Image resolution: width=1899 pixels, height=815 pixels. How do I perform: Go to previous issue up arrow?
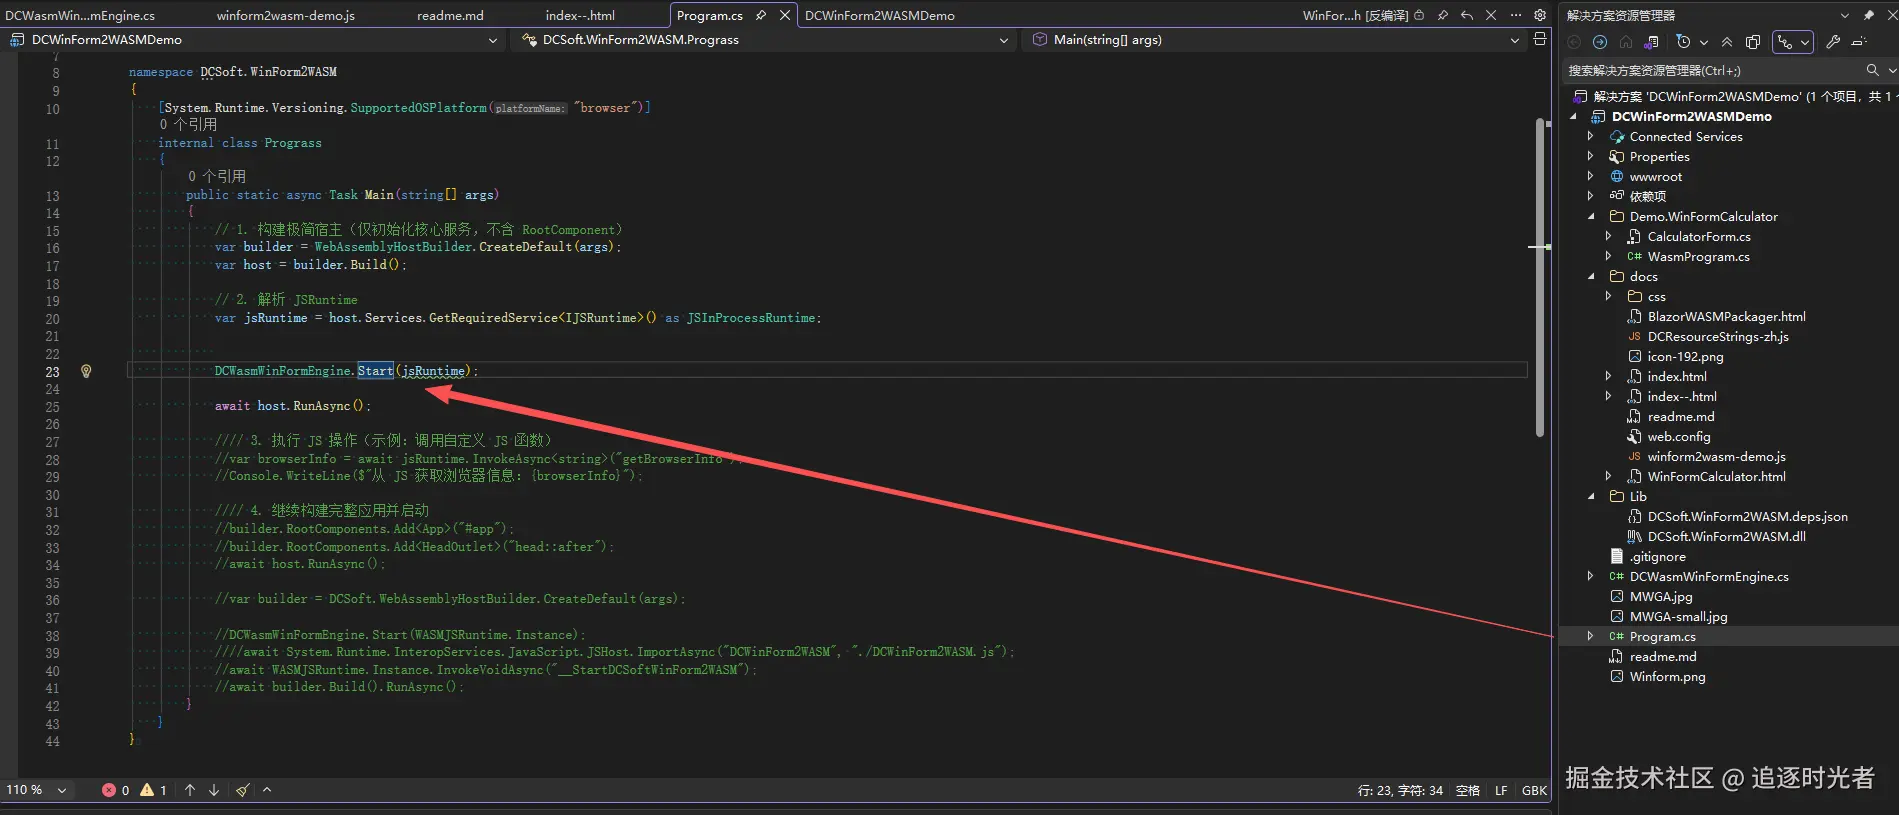click(x=190, y=790)
